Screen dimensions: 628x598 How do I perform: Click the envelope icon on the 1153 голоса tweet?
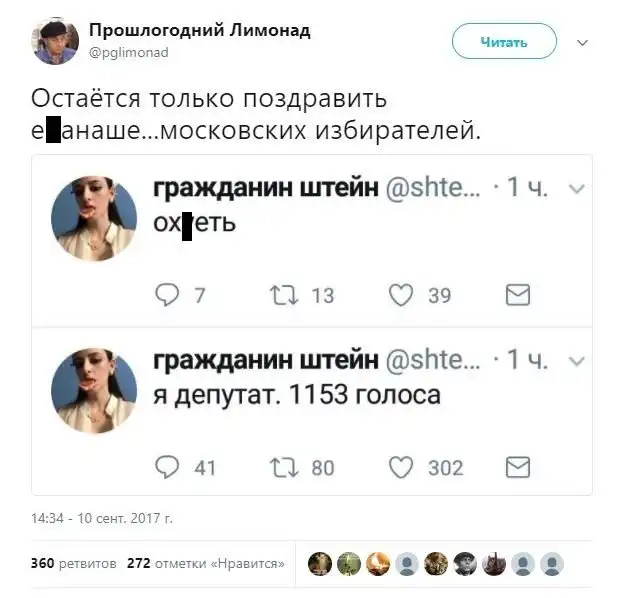(517, 466)
